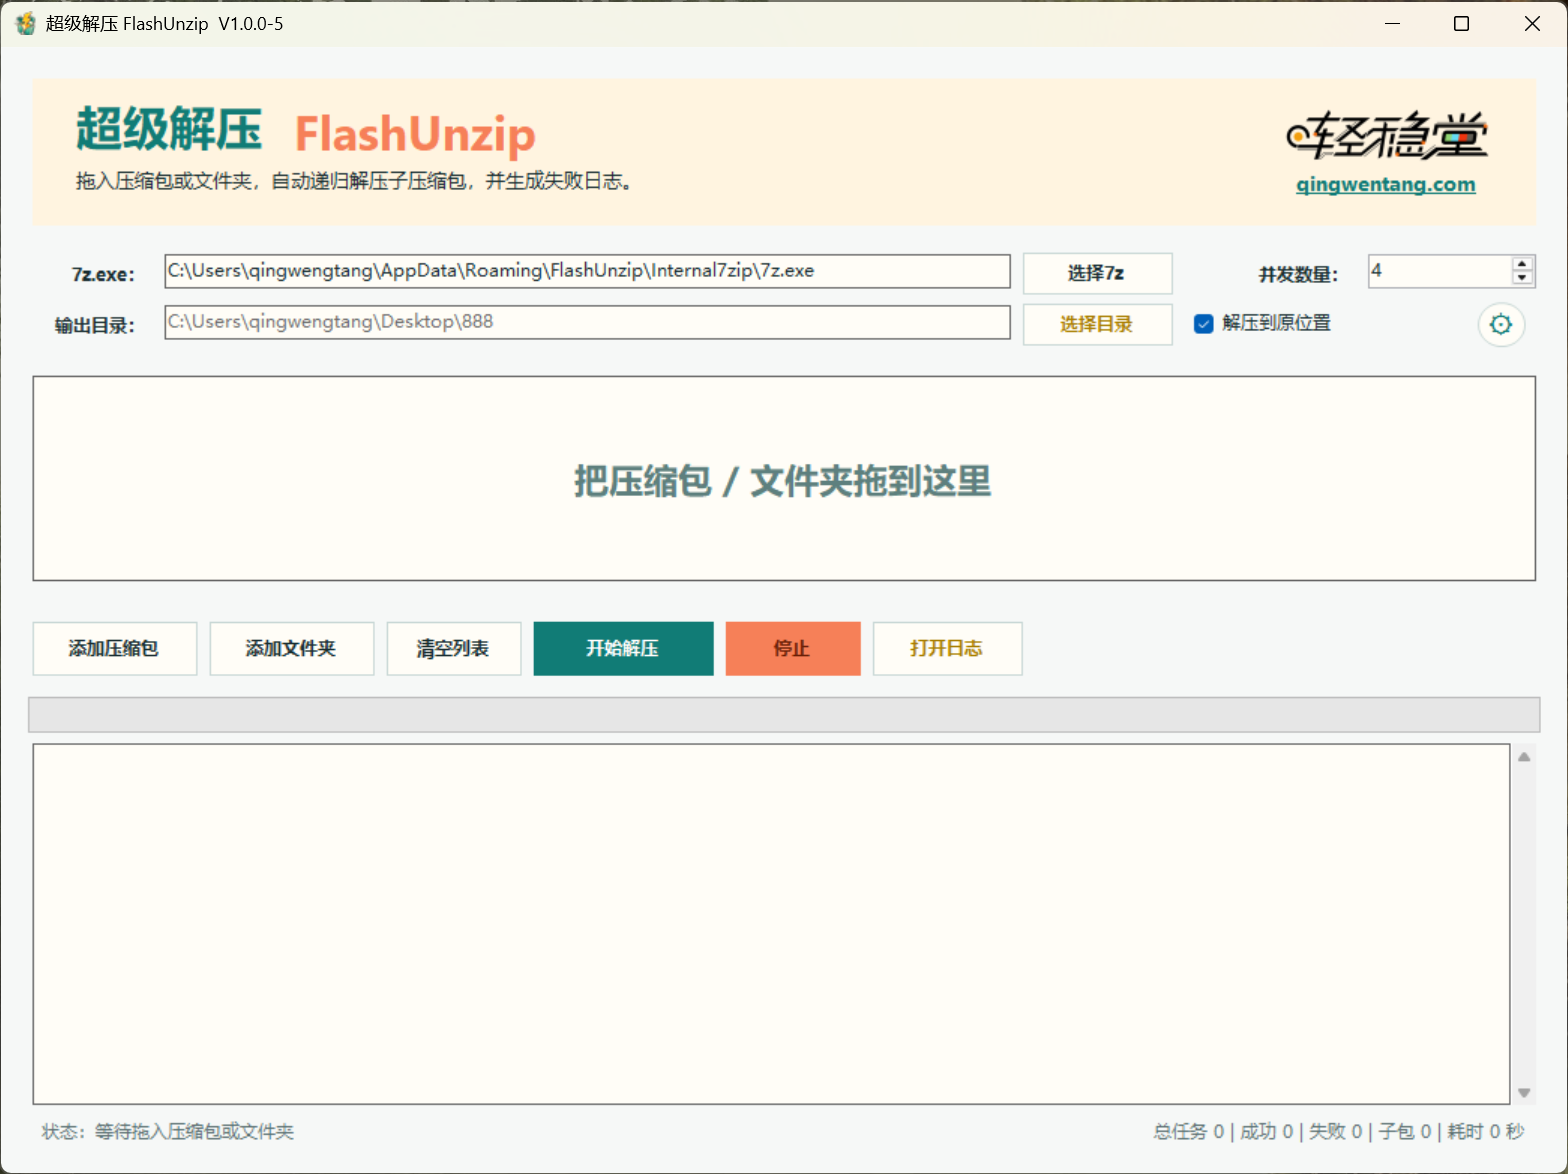The height and width of the screenshot is (1174, 1568).
Task: Click the 并发数量: label
Action: pos(1298,274)
